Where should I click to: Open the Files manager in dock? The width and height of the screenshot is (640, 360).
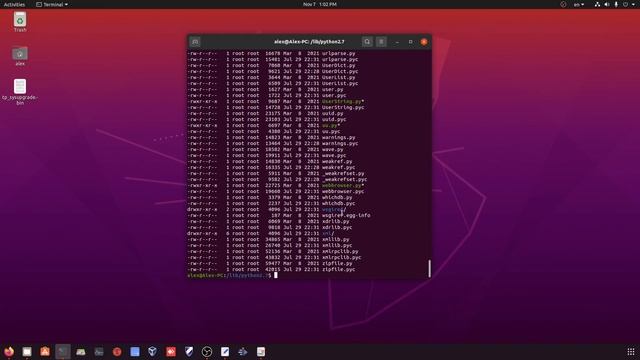[27, 351]
